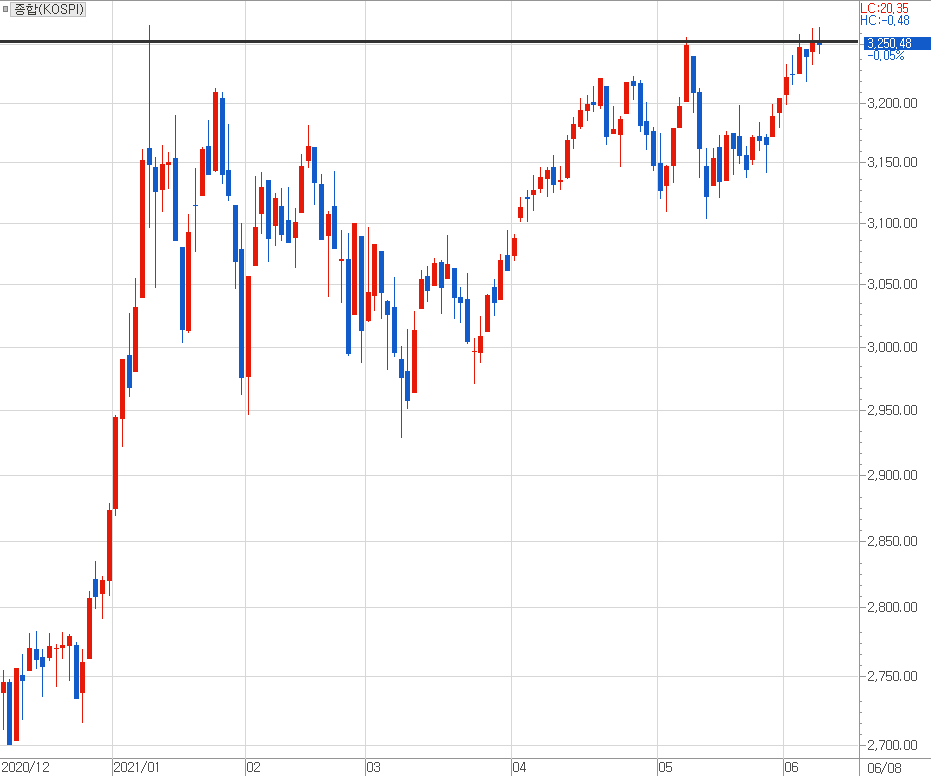Click the 03 month label on time axis
Viewport: 931px width, 776px height.
click(x=373, y=767)
